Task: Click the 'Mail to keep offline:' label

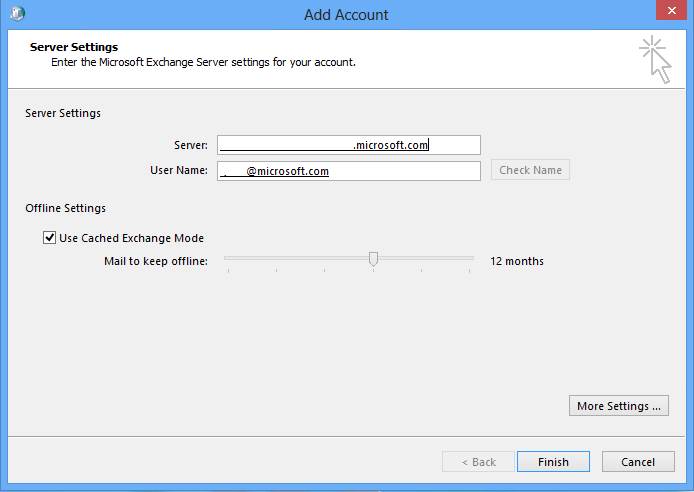Action: [156, 261]
